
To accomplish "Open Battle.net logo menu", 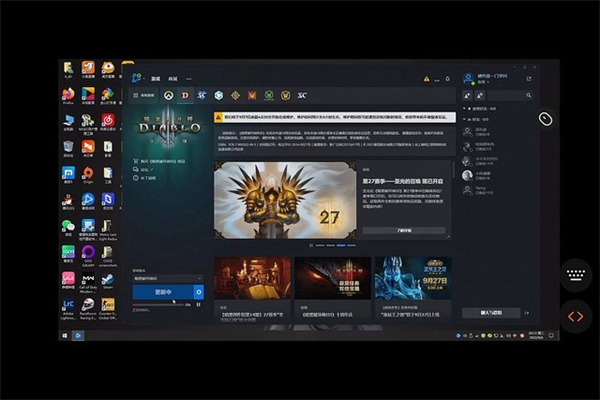I will [137, 77].
